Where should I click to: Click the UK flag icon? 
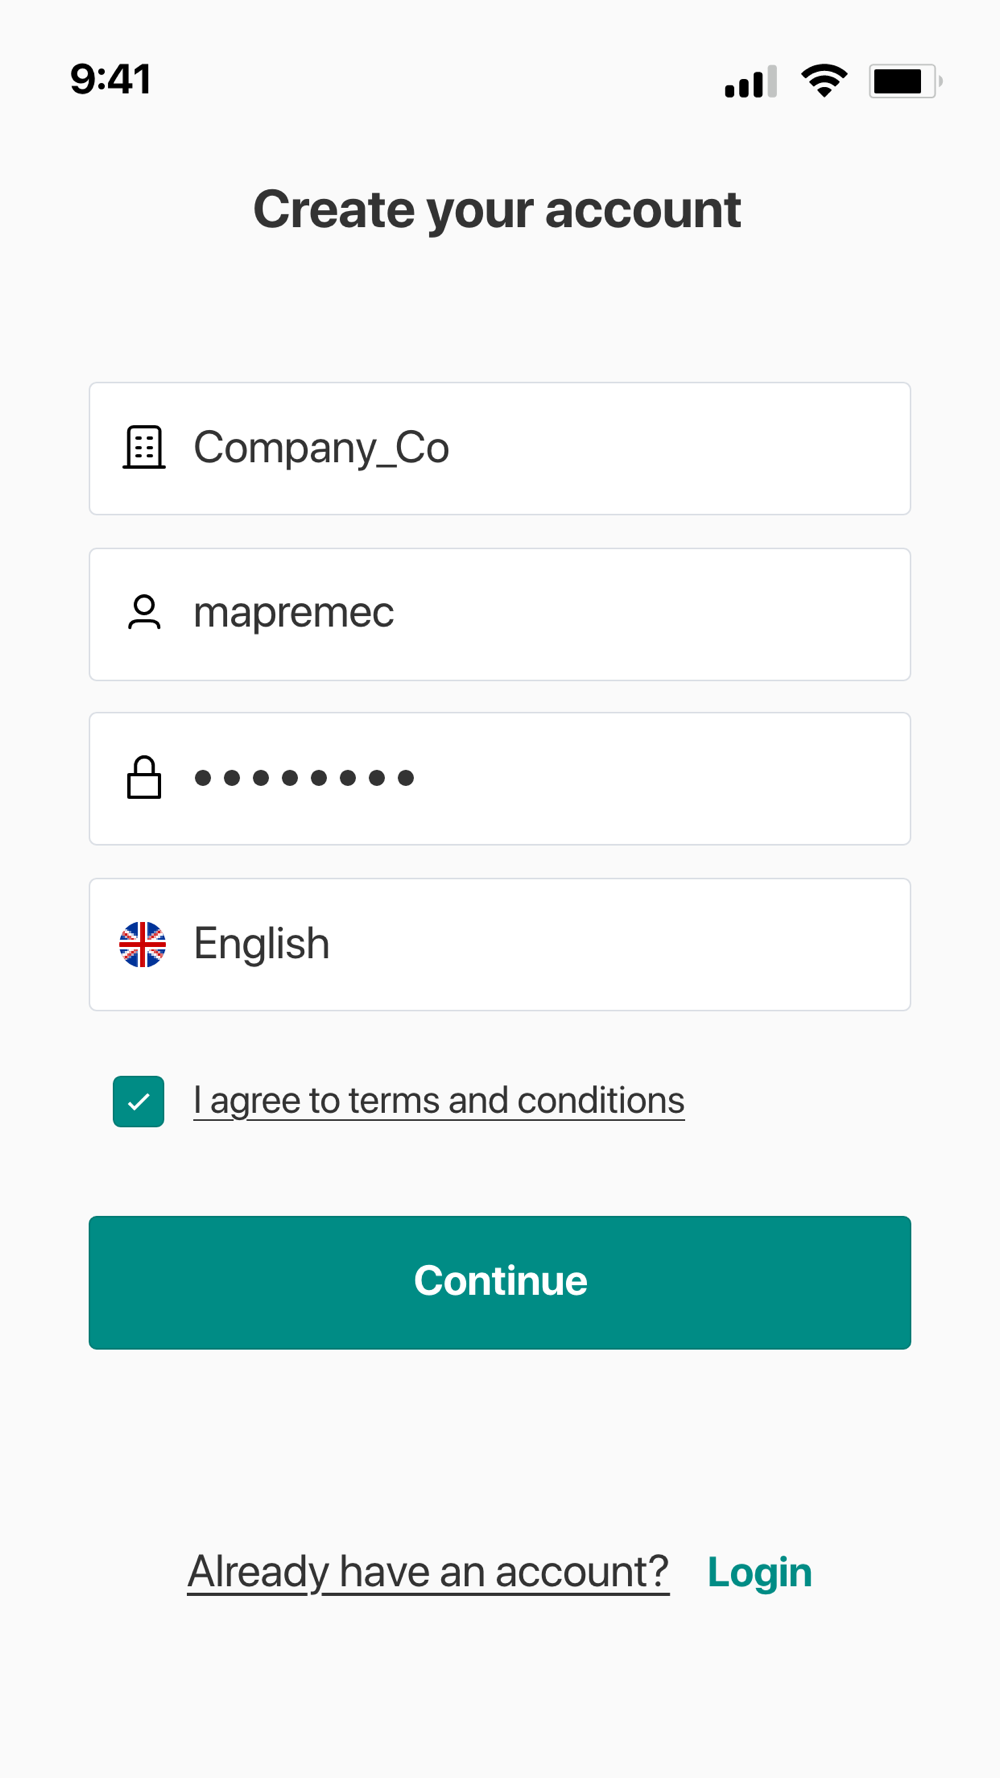(x=143, y=944)
